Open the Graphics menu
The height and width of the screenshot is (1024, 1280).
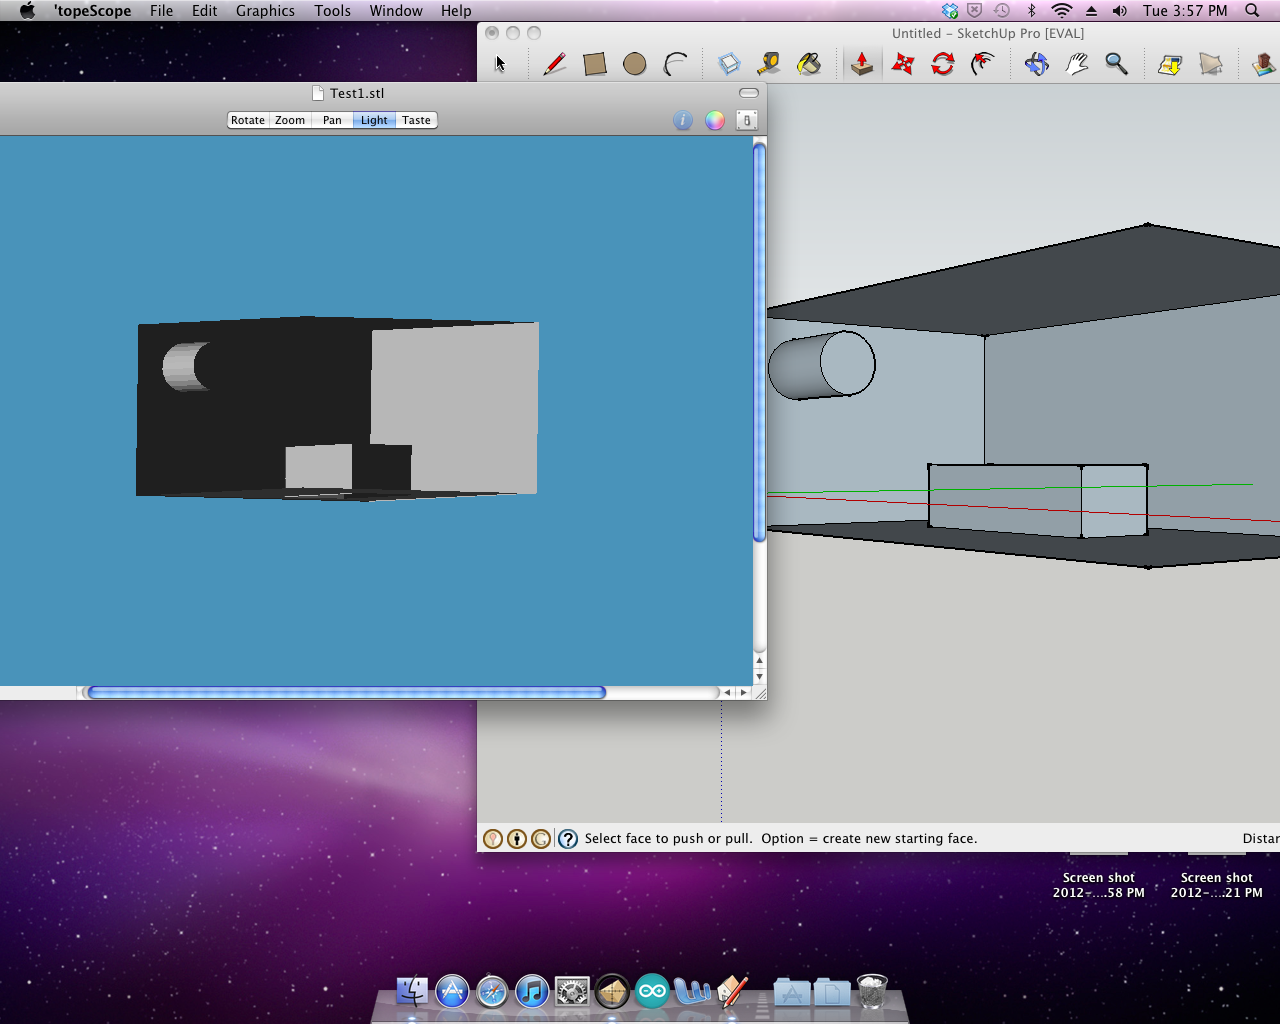[264, 11]
